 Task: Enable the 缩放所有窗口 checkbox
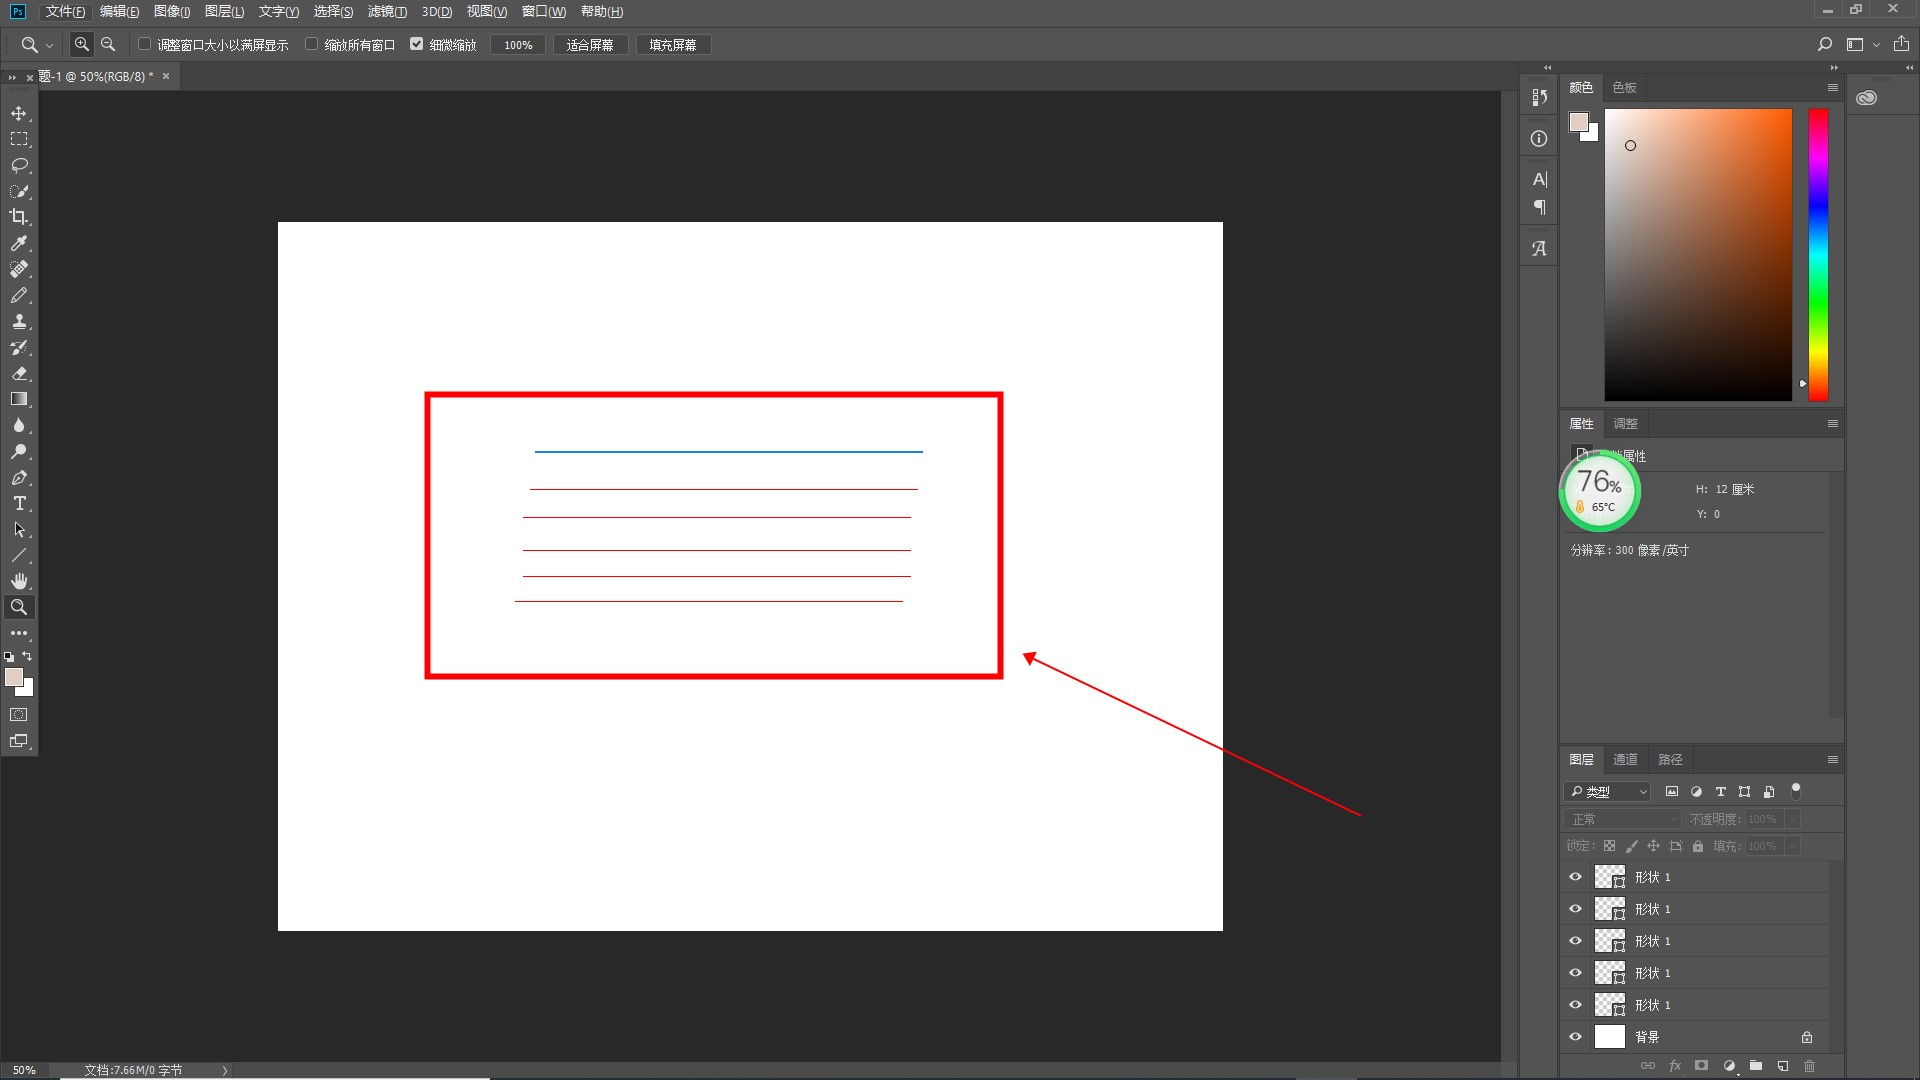[x=312, y=44]
